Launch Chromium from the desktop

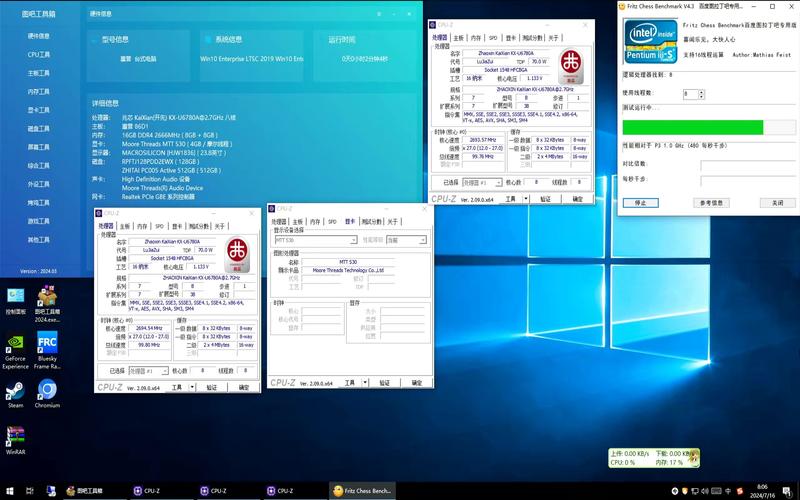coord(47,391)
